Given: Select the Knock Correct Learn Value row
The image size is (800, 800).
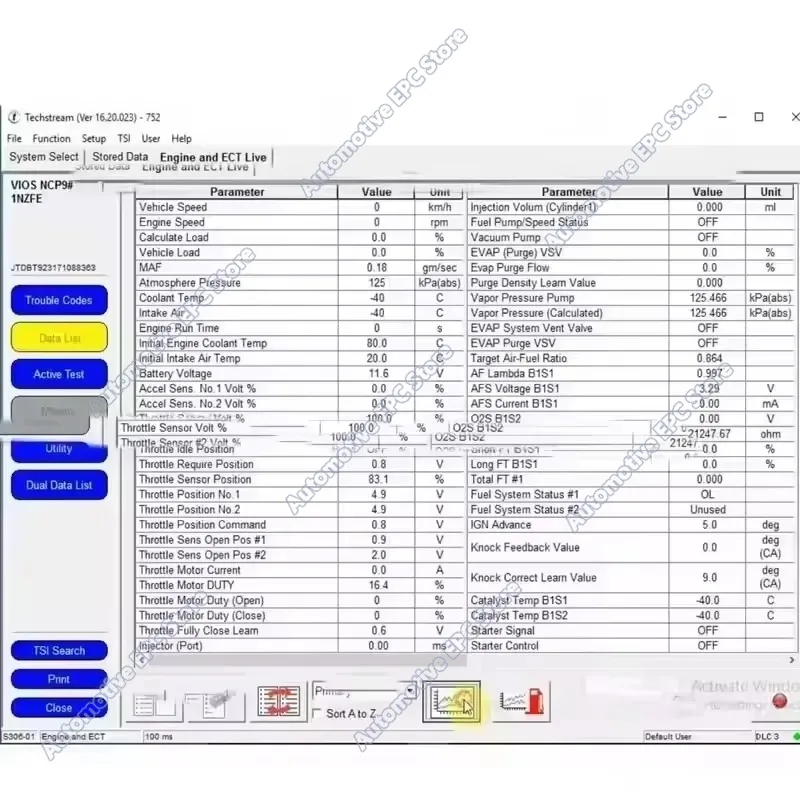Looking at the screenshot, I should coord(631,578).
